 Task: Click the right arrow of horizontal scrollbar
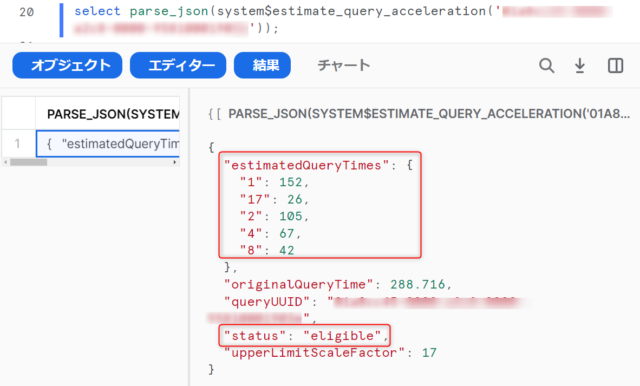coord(175,162)
